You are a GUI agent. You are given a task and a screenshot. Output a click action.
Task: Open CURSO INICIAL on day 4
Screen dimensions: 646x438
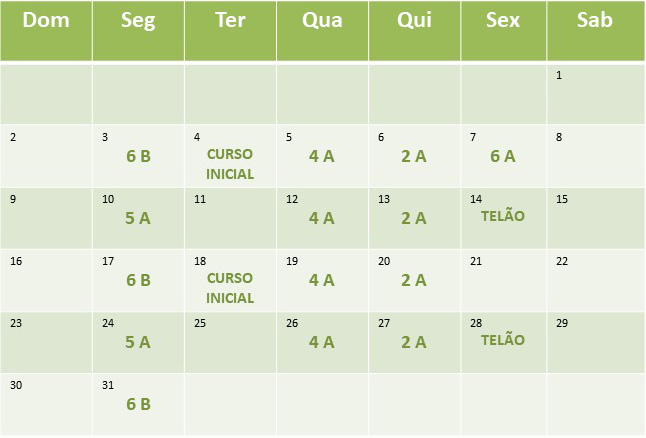coord(230,164)
